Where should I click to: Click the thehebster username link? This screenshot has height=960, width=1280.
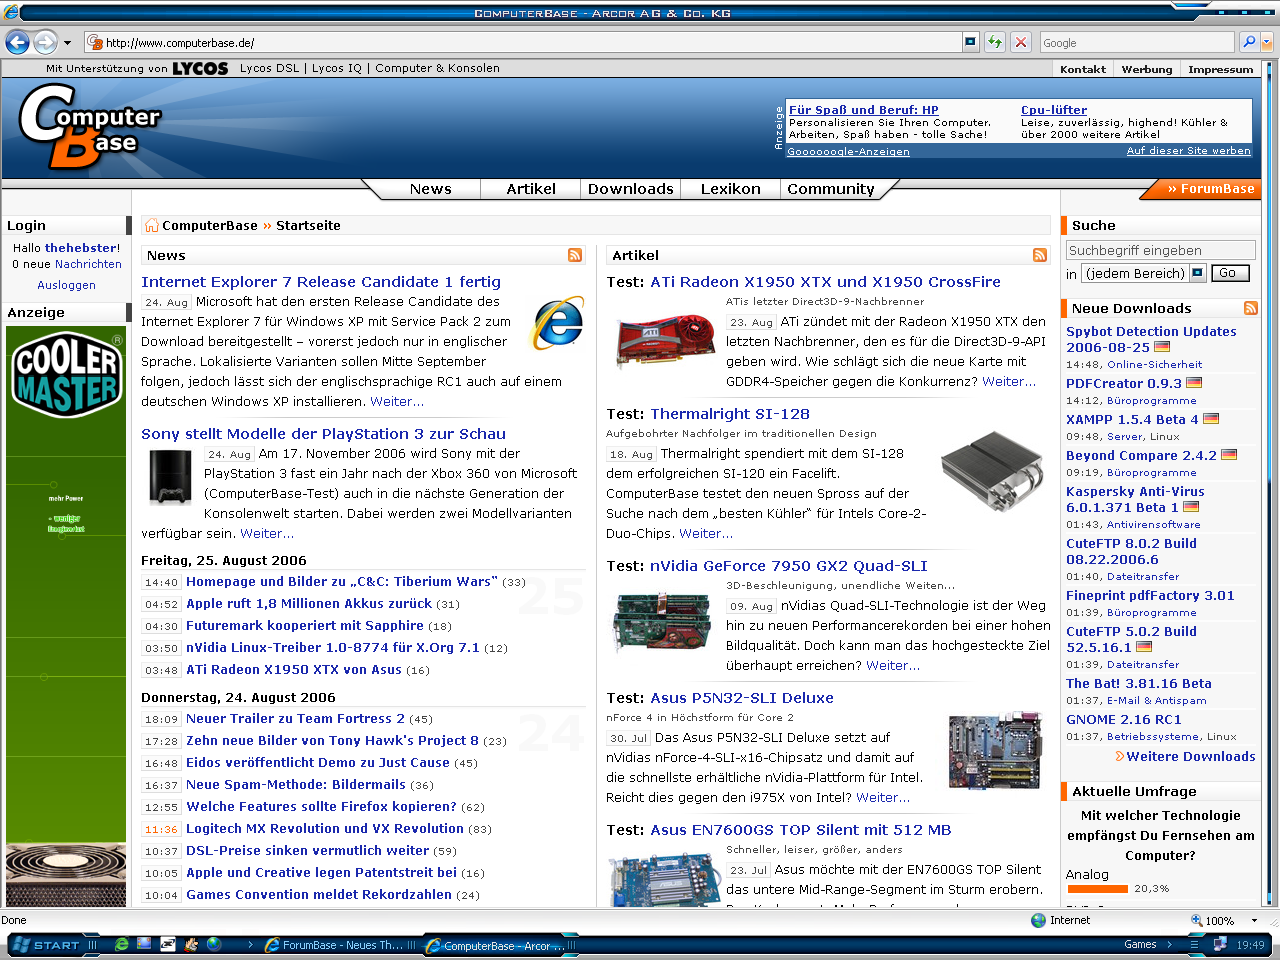click(x=80, y=248)
